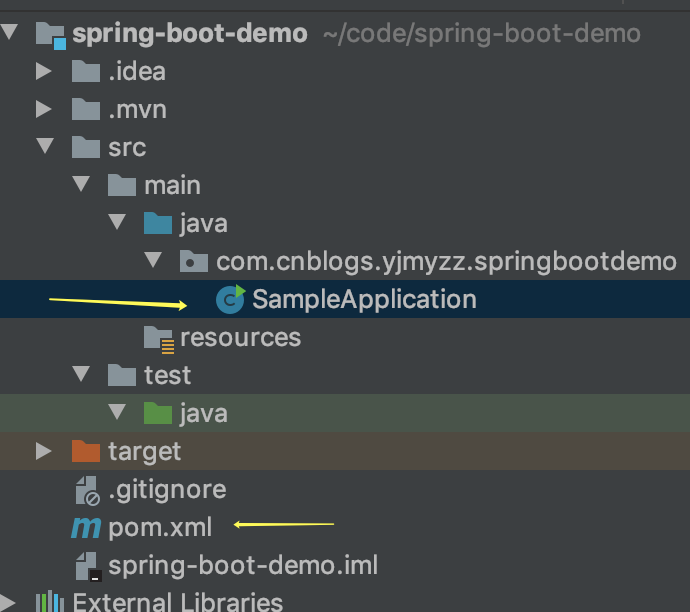The width and height of the screenshot is (690, 612).
Task: Select the target label
Action: point(145,452)
